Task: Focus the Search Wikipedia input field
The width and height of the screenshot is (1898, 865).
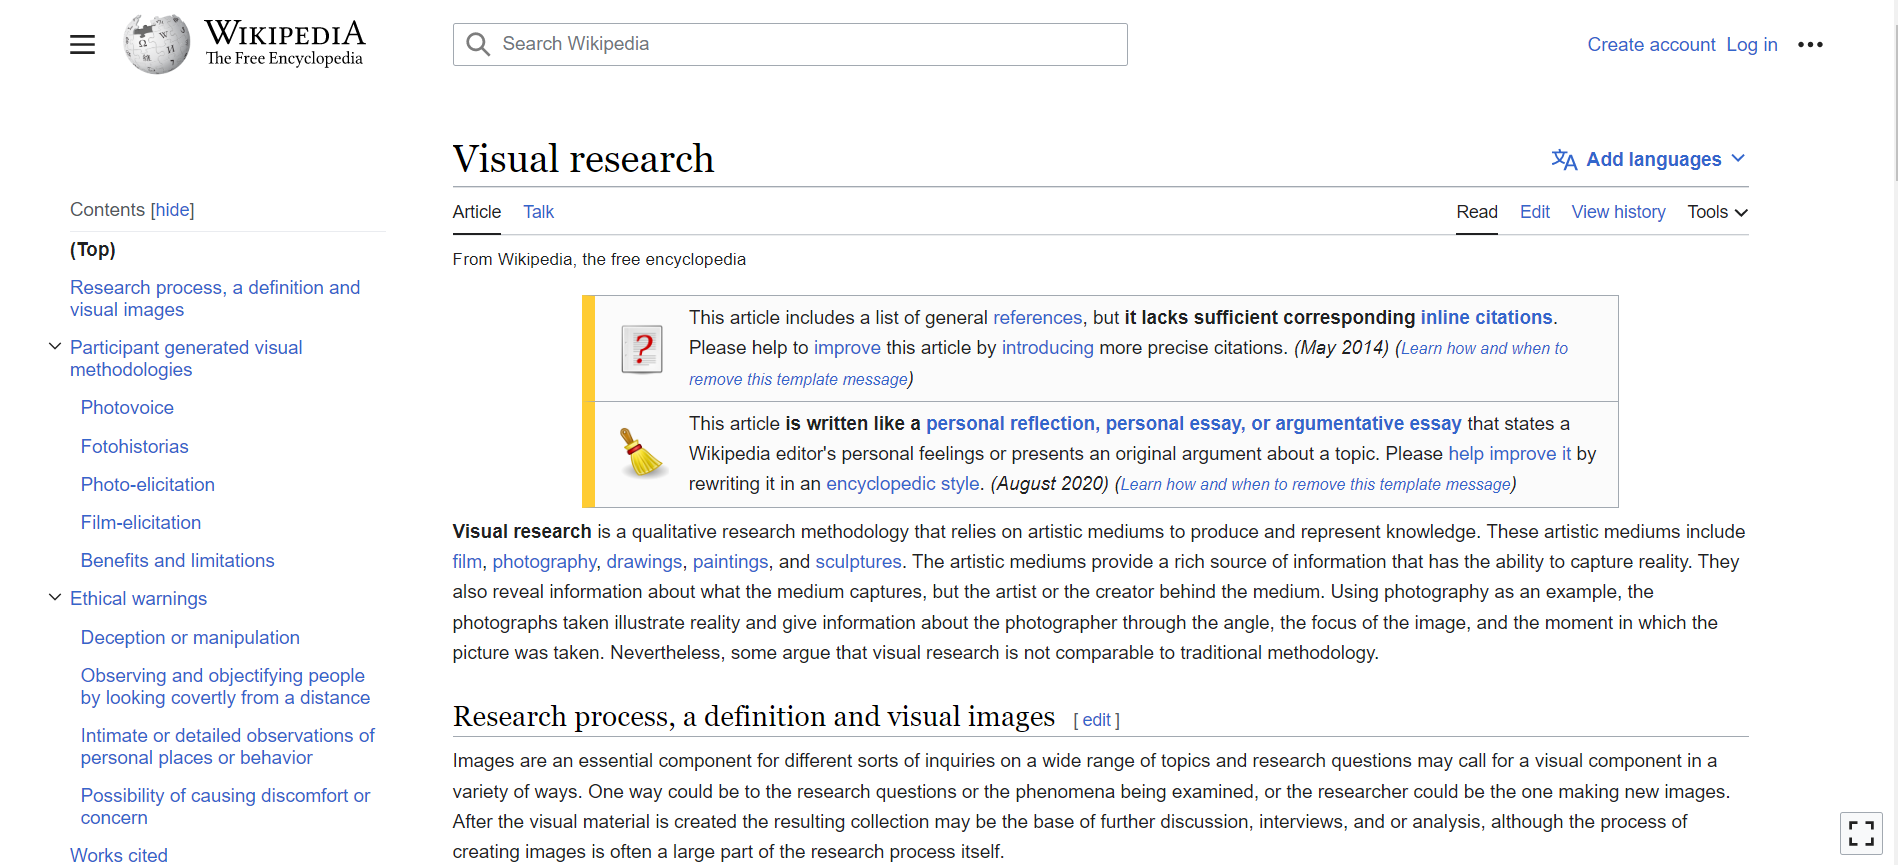Action: 790,44
